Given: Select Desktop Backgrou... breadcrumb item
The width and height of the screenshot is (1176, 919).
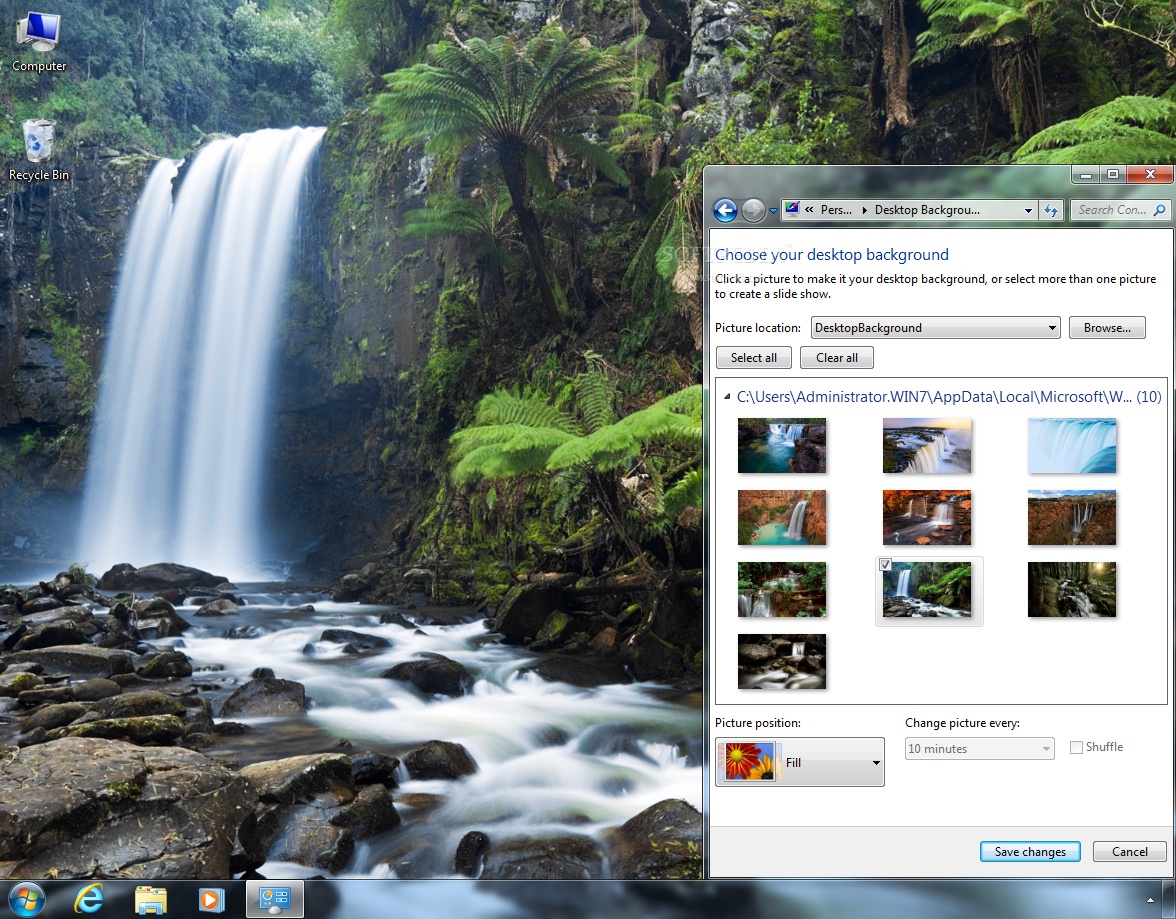Looking at the screenshot, I should pyautogui.click(x=927, y=210).
